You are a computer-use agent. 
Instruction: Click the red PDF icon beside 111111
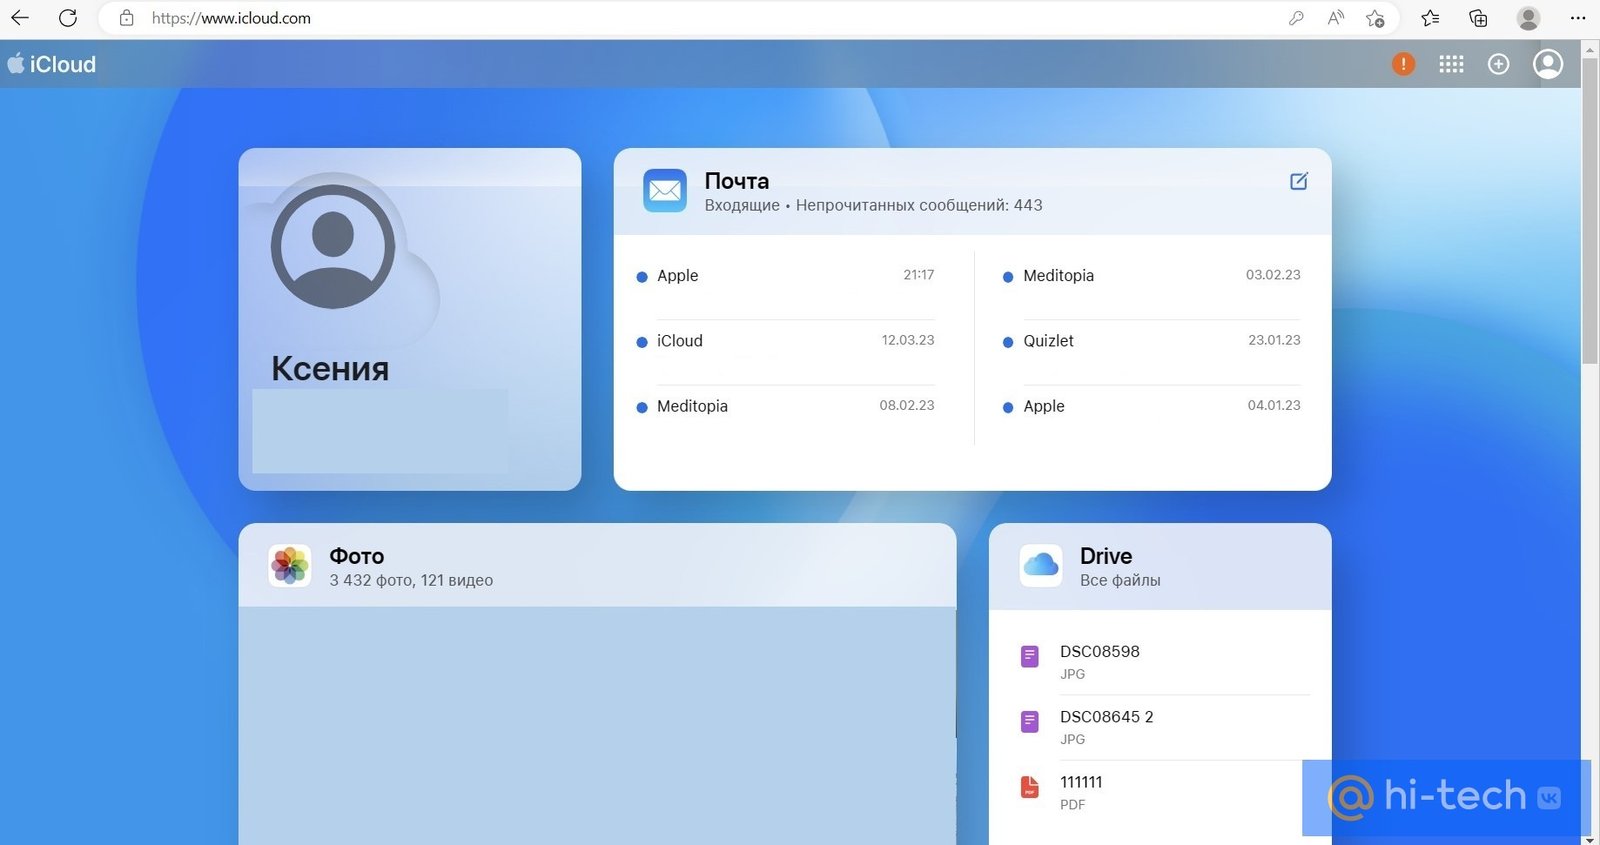[1029, 787]
